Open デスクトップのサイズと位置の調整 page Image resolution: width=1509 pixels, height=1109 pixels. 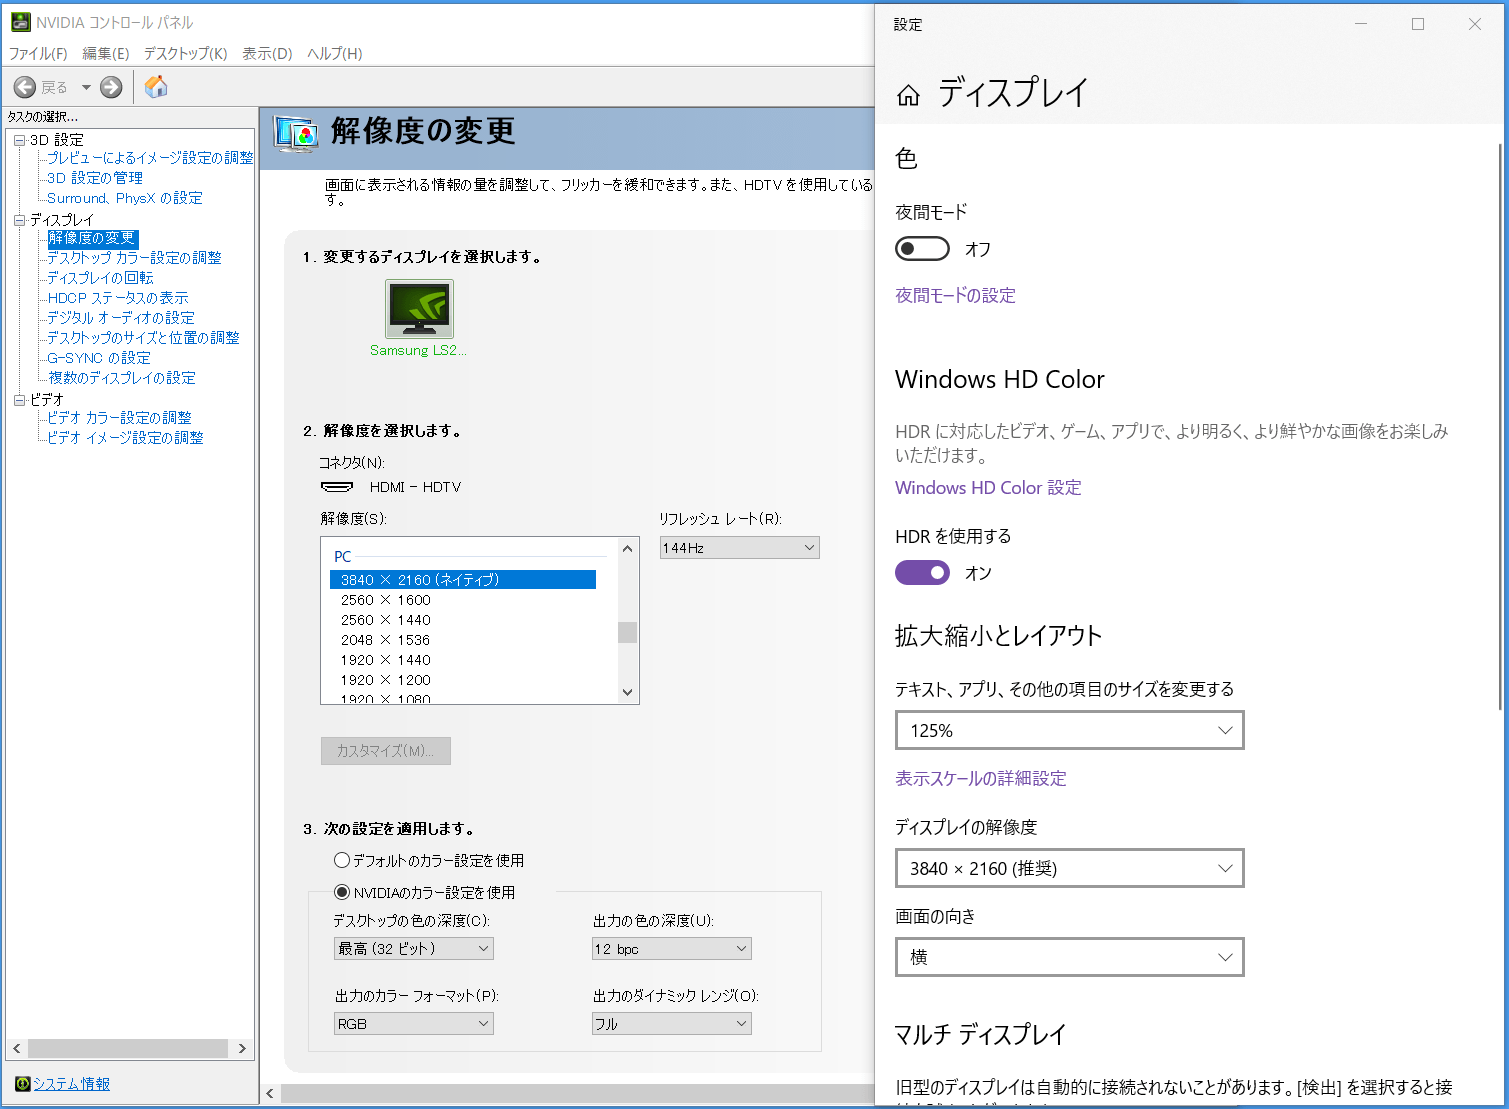[x=143, y=338]
